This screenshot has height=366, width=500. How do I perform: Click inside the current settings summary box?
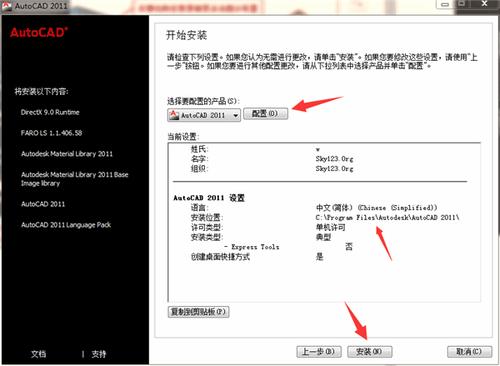[324, 222]
